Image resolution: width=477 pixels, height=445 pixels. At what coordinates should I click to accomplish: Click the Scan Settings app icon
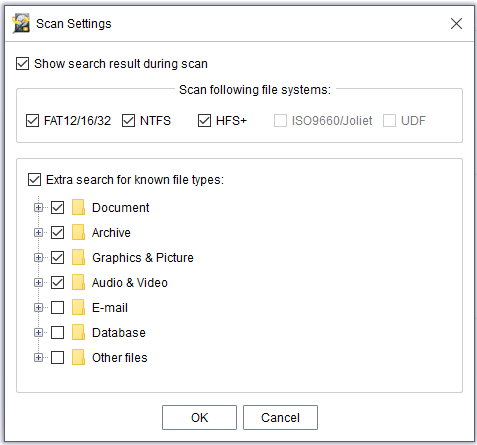(21, 23)
